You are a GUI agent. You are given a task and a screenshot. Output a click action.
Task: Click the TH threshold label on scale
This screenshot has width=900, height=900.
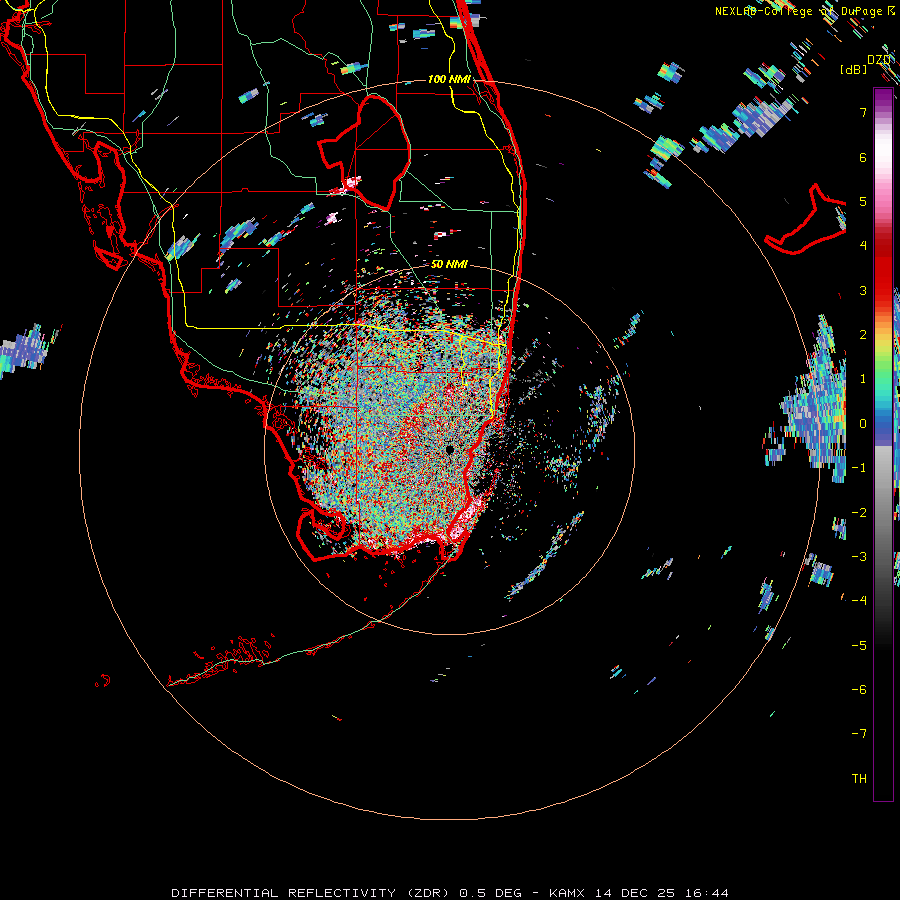click(859, 779)
